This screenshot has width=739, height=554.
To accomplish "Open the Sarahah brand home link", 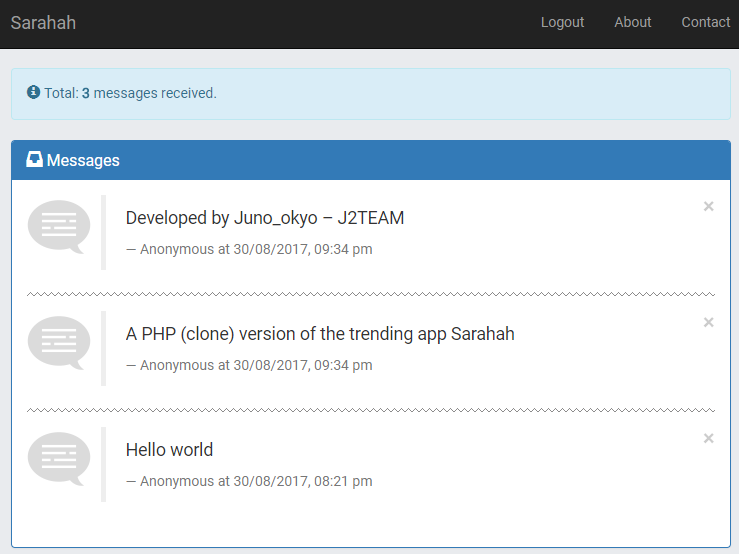I will [43, 23].
